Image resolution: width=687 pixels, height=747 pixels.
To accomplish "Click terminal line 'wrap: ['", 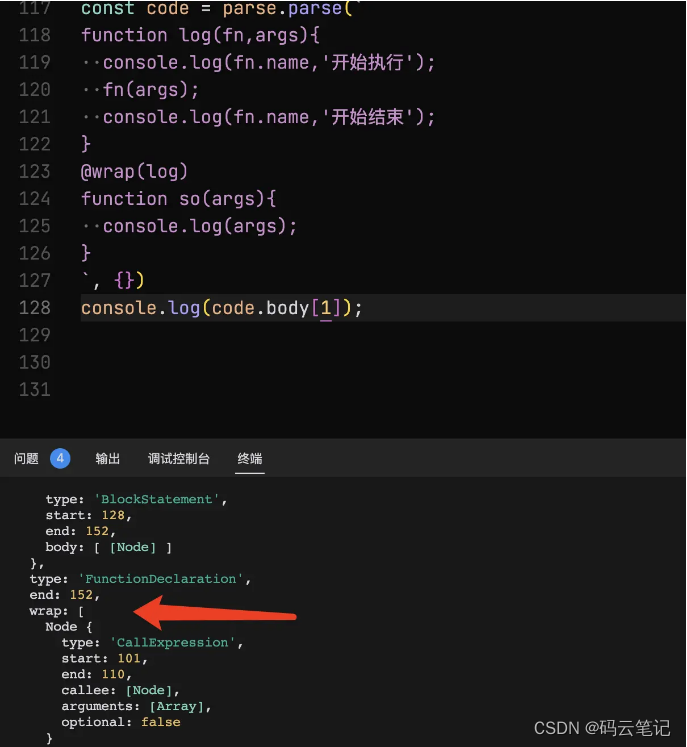I will 57,611.
